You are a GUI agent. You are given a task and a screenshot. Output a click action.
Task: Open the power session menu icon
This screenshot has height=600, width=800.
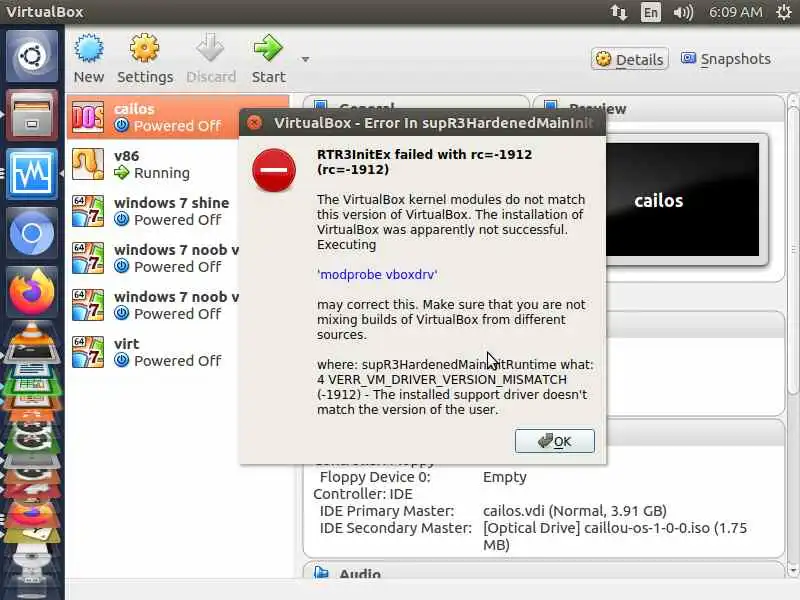tap(784, 12)
